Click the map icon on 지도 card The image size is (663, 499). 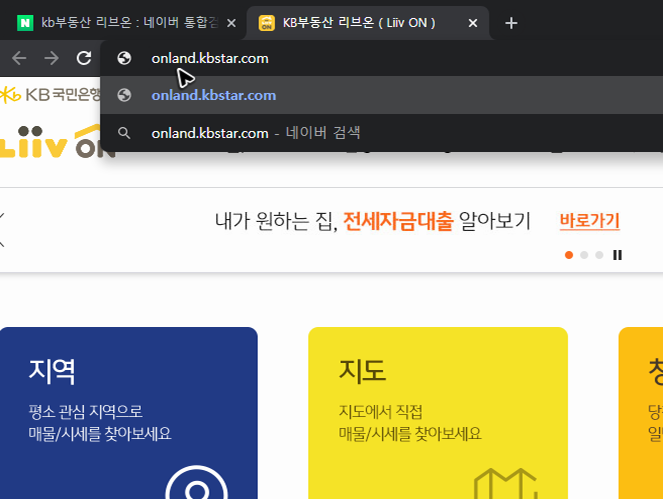pyautogui.click(x=506, y=484)
